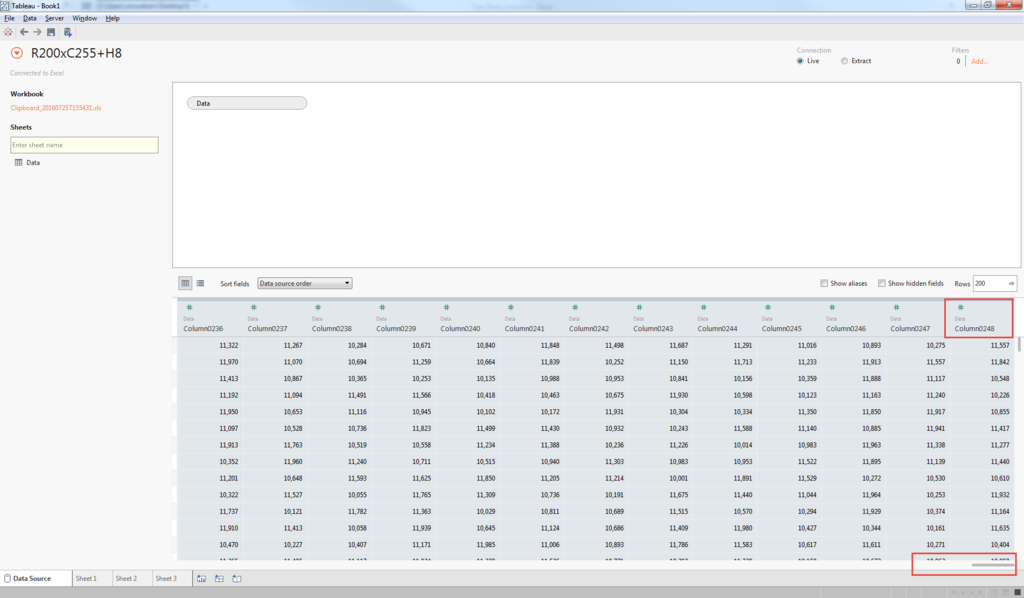Go forward with the toolbar right arrow
Viewport: 1024px width, 598px height.
click(x=37, y=32)
